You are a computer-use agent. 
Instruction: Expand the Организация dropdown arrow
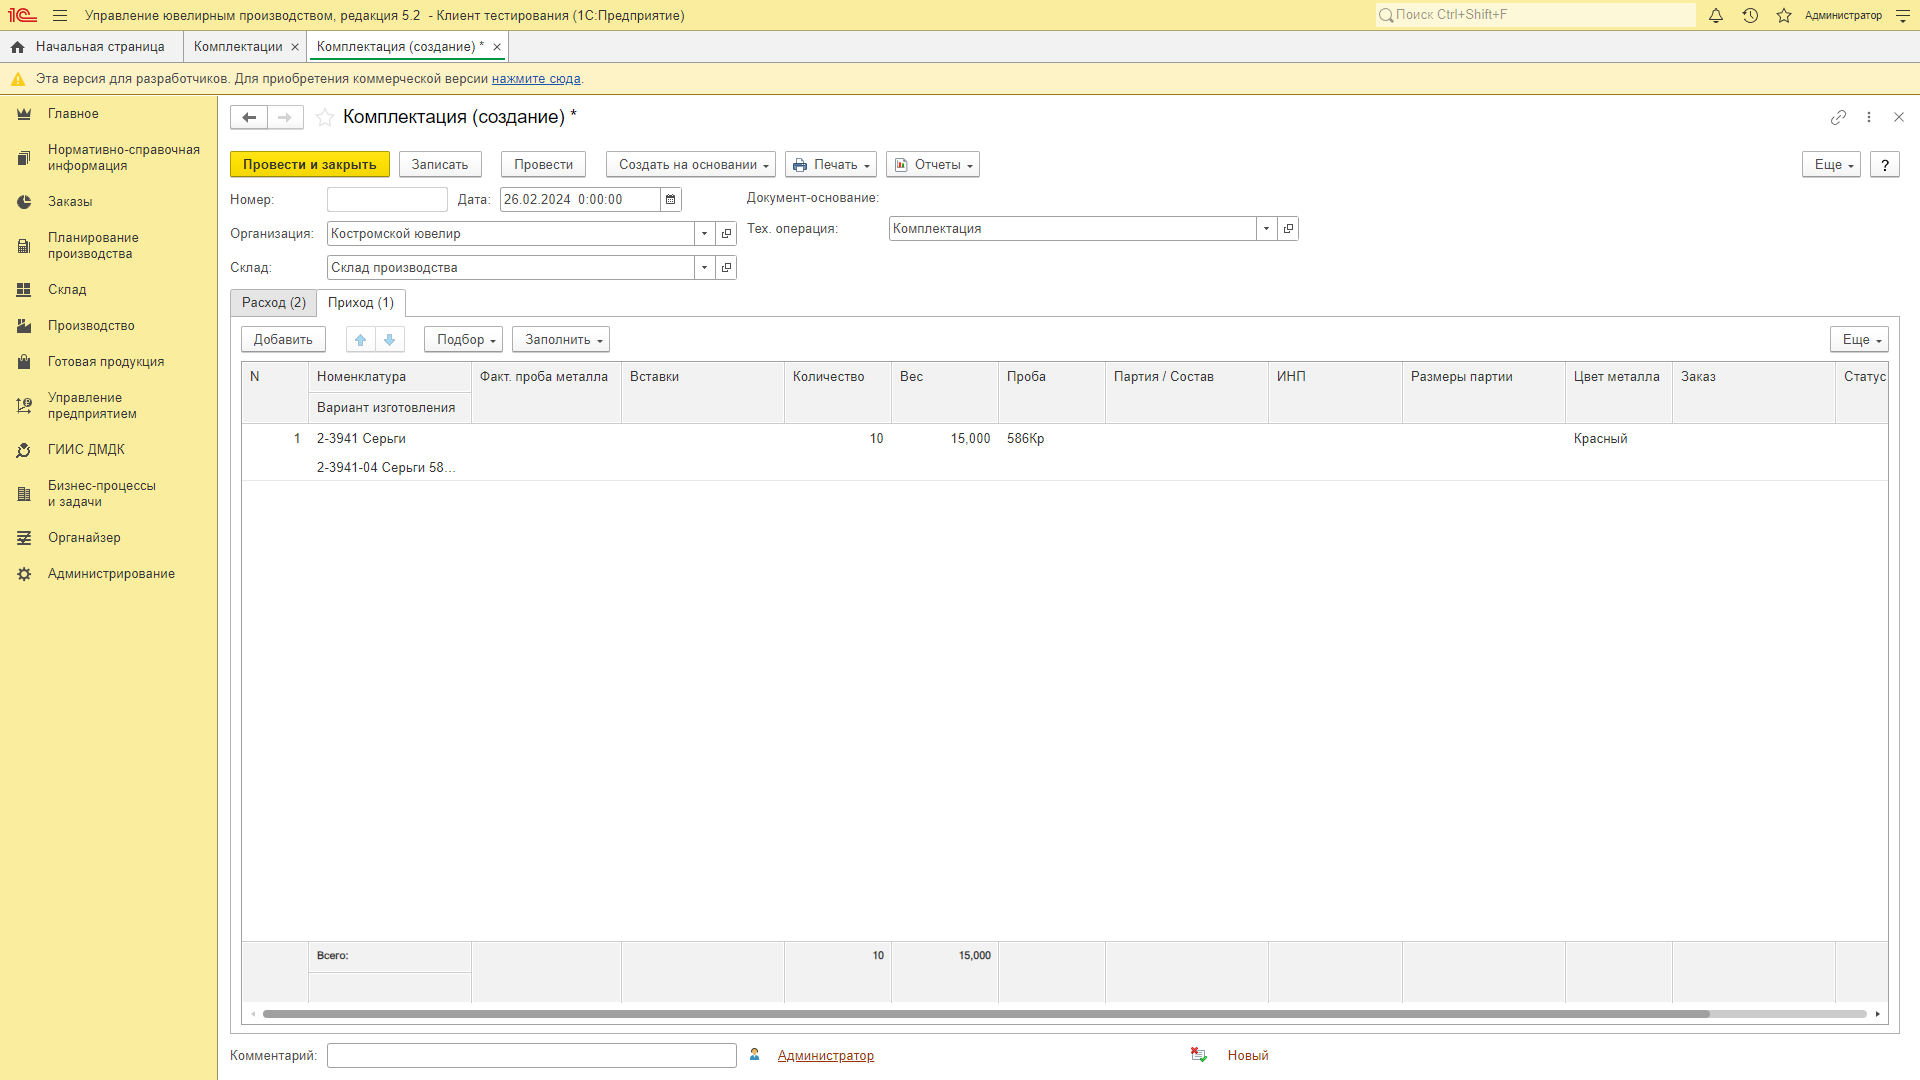click(x=705, y=233)
